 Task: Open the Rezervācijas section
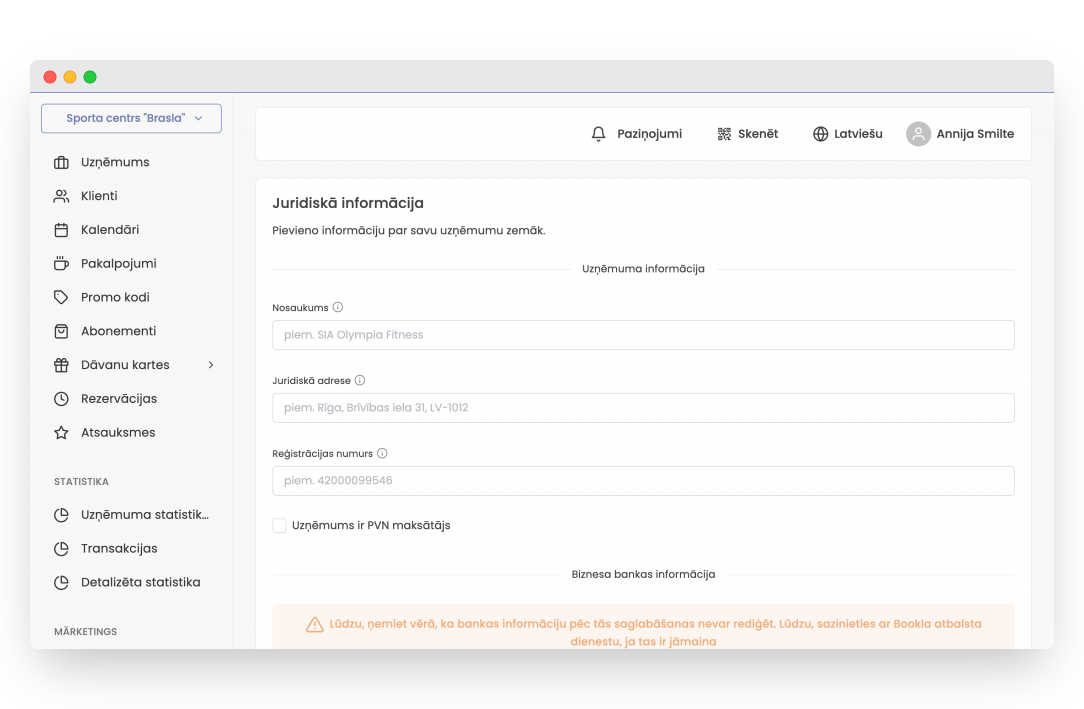(119, 399)
